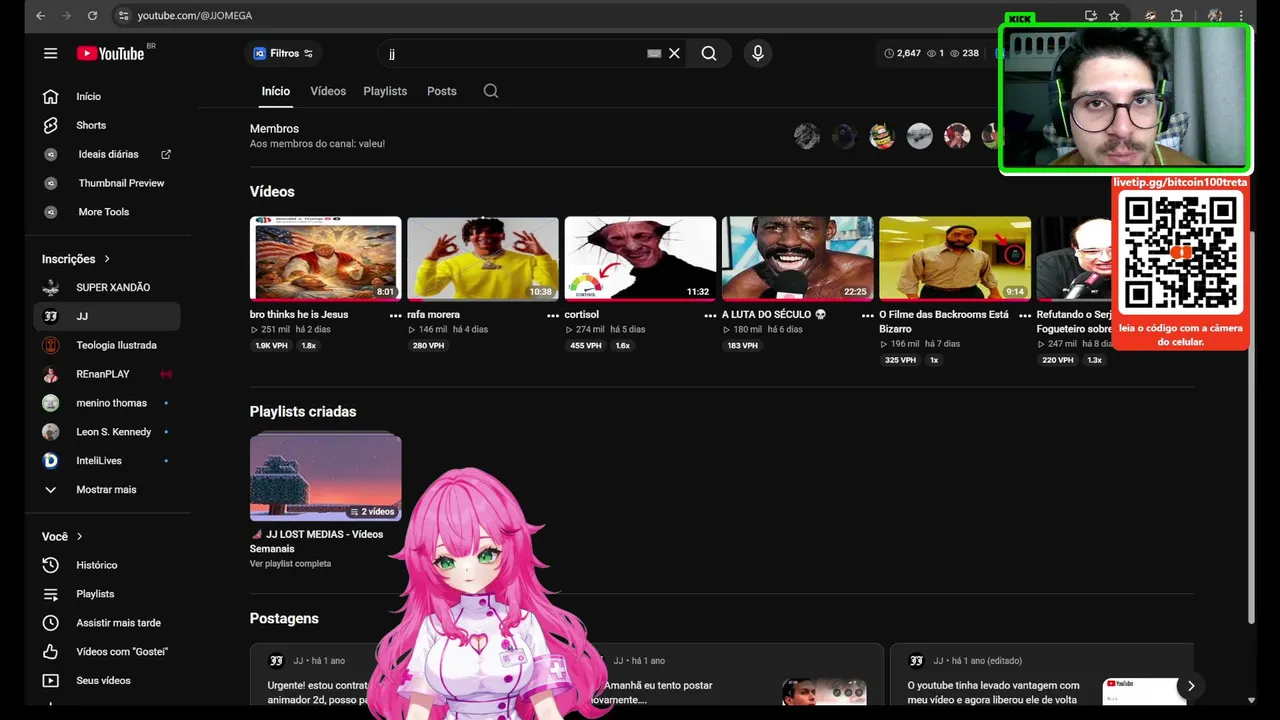This screenshot has width=1280, height=720.
Task: Submit search with magnifier button
Action: pyautogui.click(x=709, y=53)
